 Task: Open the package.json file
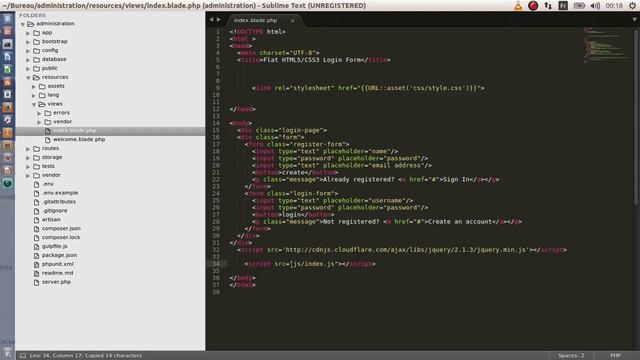point(59,256)
